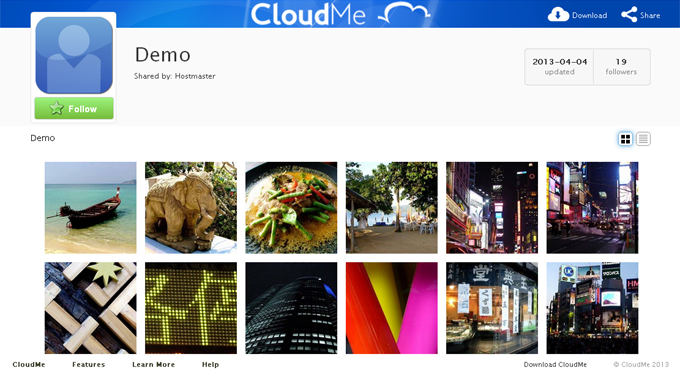The image size is (680, 373).
Task: Open the longtail boat beach photo
Action: [x=90, y=207]
